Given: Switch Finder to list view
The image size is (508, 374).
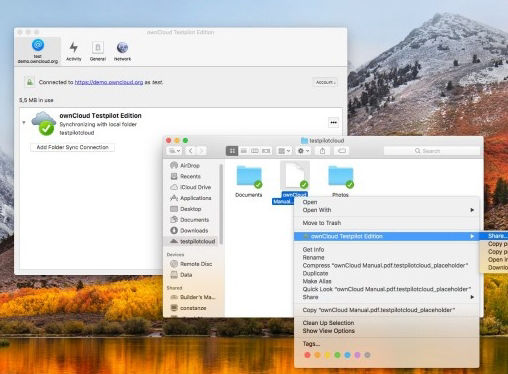Looking at the screenshot, I should tap(244, 151).
